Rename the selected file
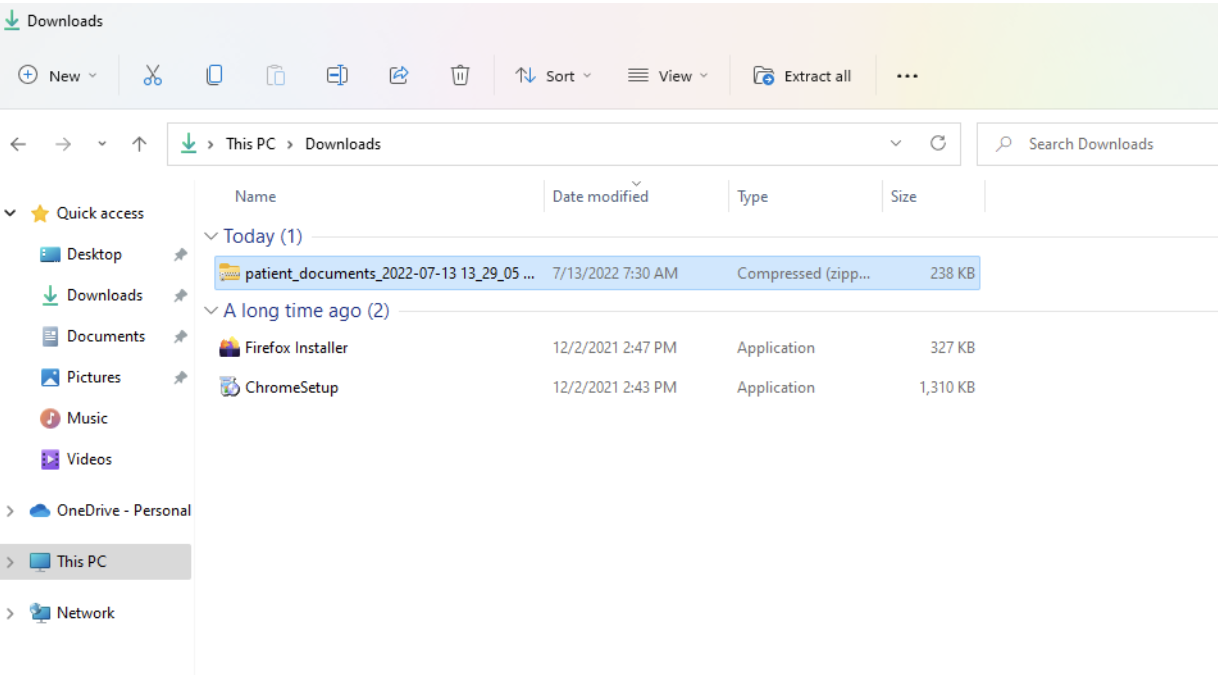Viewport: 1218px width, 692px height. 336,75
